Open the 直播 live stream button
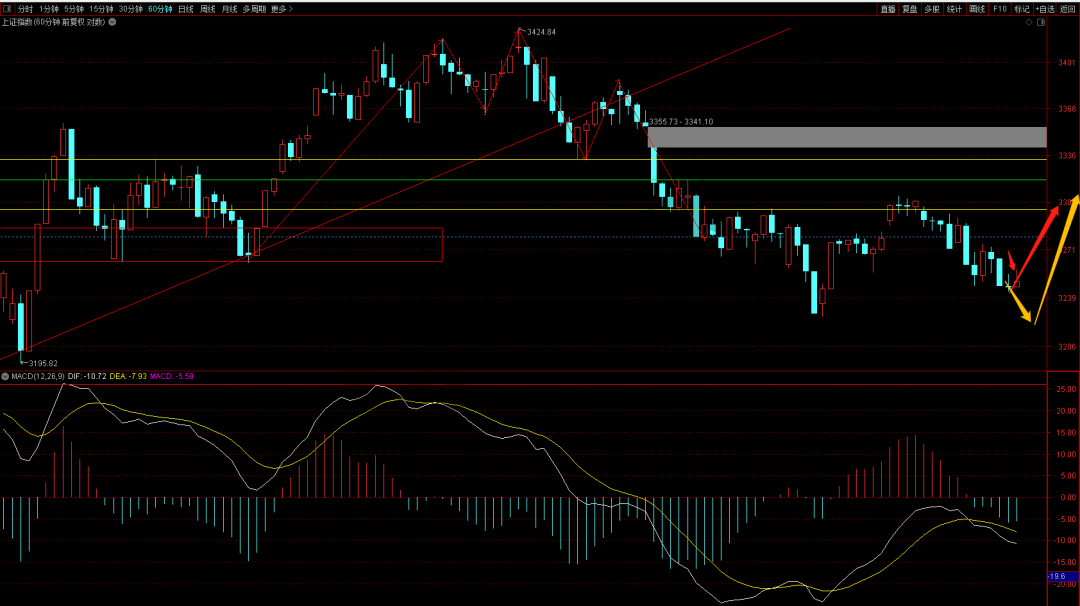This screenshot has height=606, width=1080. pos(888,8)
